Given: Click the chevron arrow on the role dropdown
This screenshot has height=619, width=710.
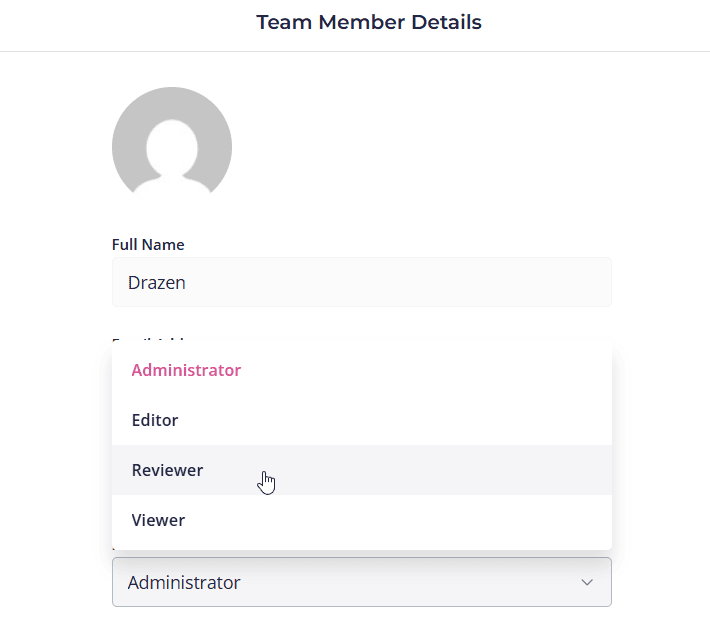Looking at the screenshot, I should (587, 582).
